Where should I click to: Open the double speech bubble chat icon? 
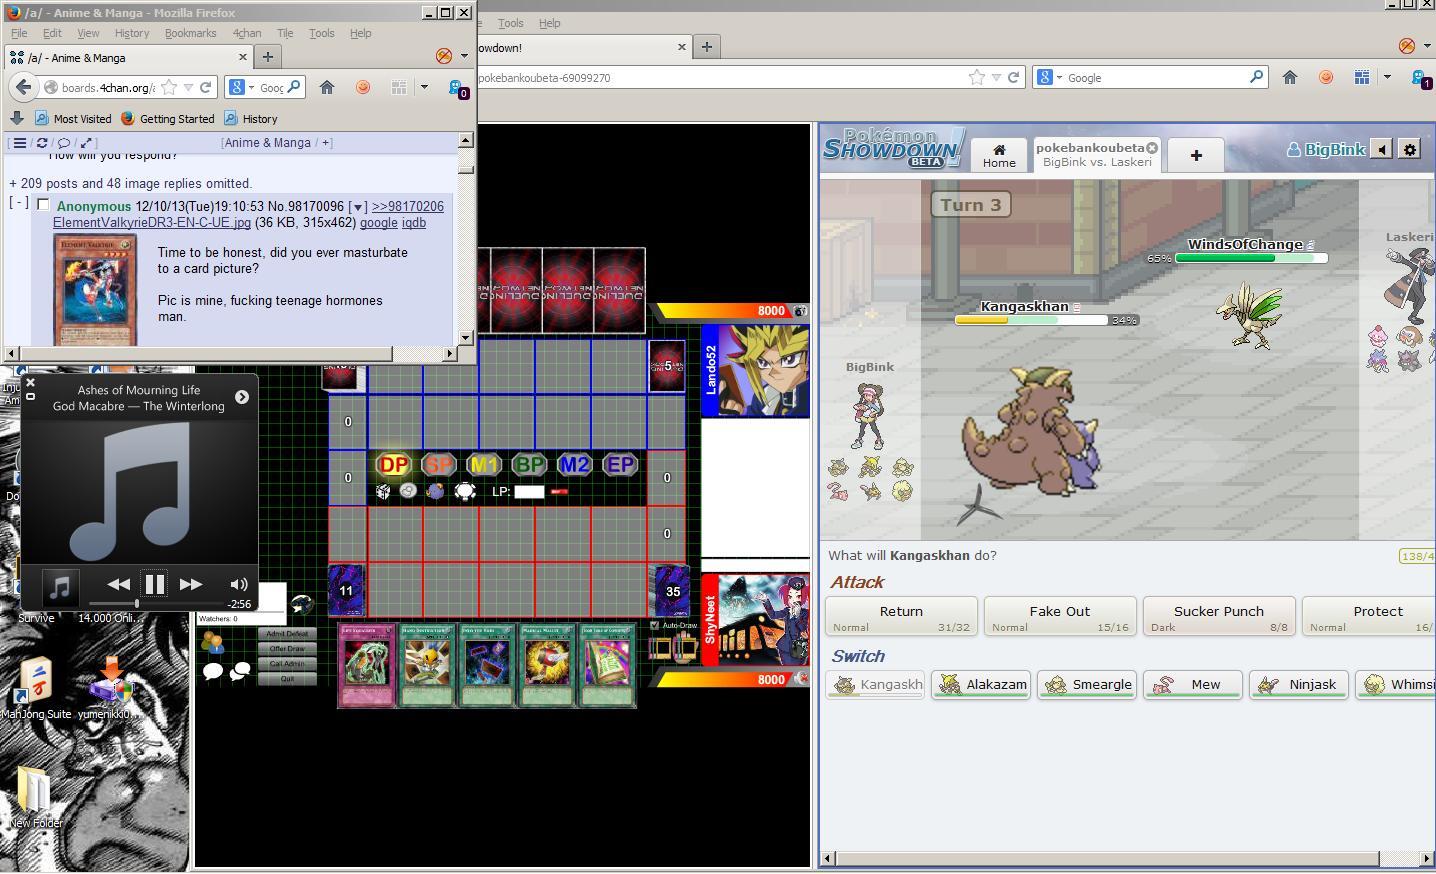click(240, 672)
